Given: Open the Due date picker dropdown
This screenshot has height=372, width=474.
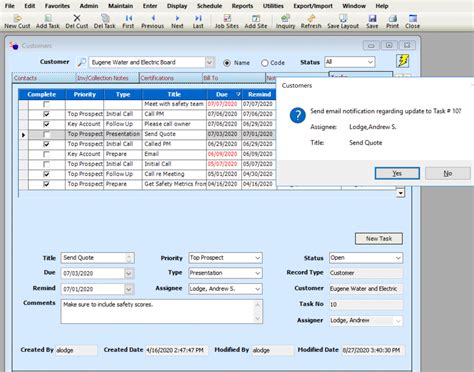Looking at the screenshot, I should pyautogui.click(x=129, y=273).
